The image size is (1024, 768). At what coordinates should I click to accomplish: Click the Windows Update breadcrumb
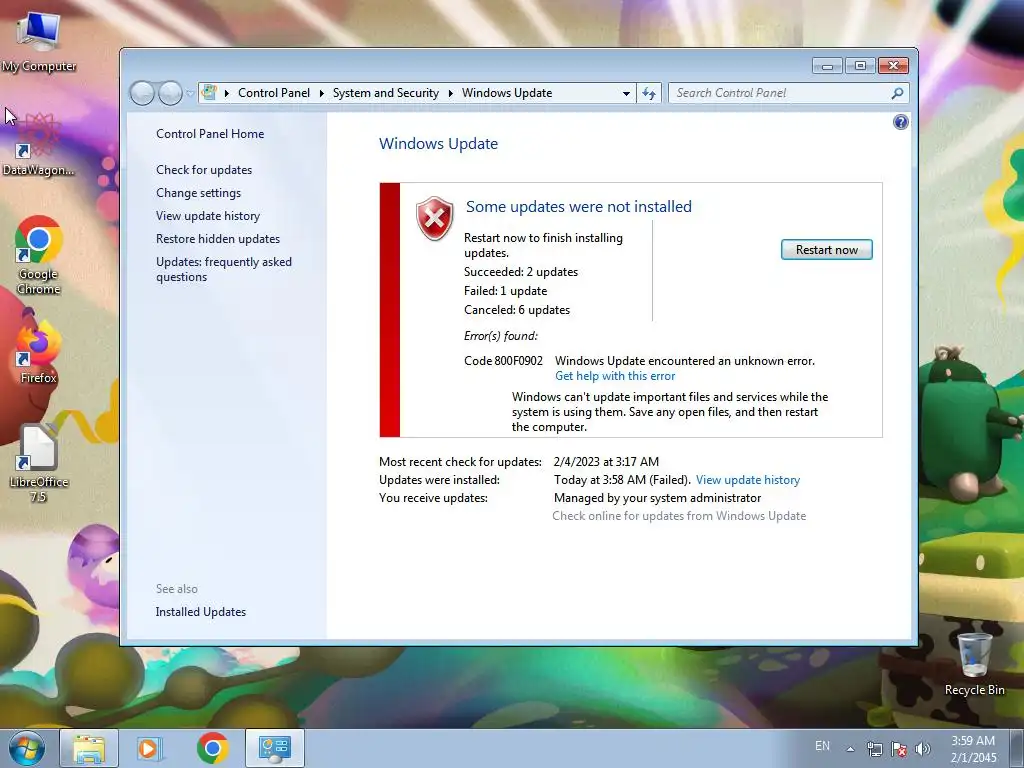click(x=507, y=93)
